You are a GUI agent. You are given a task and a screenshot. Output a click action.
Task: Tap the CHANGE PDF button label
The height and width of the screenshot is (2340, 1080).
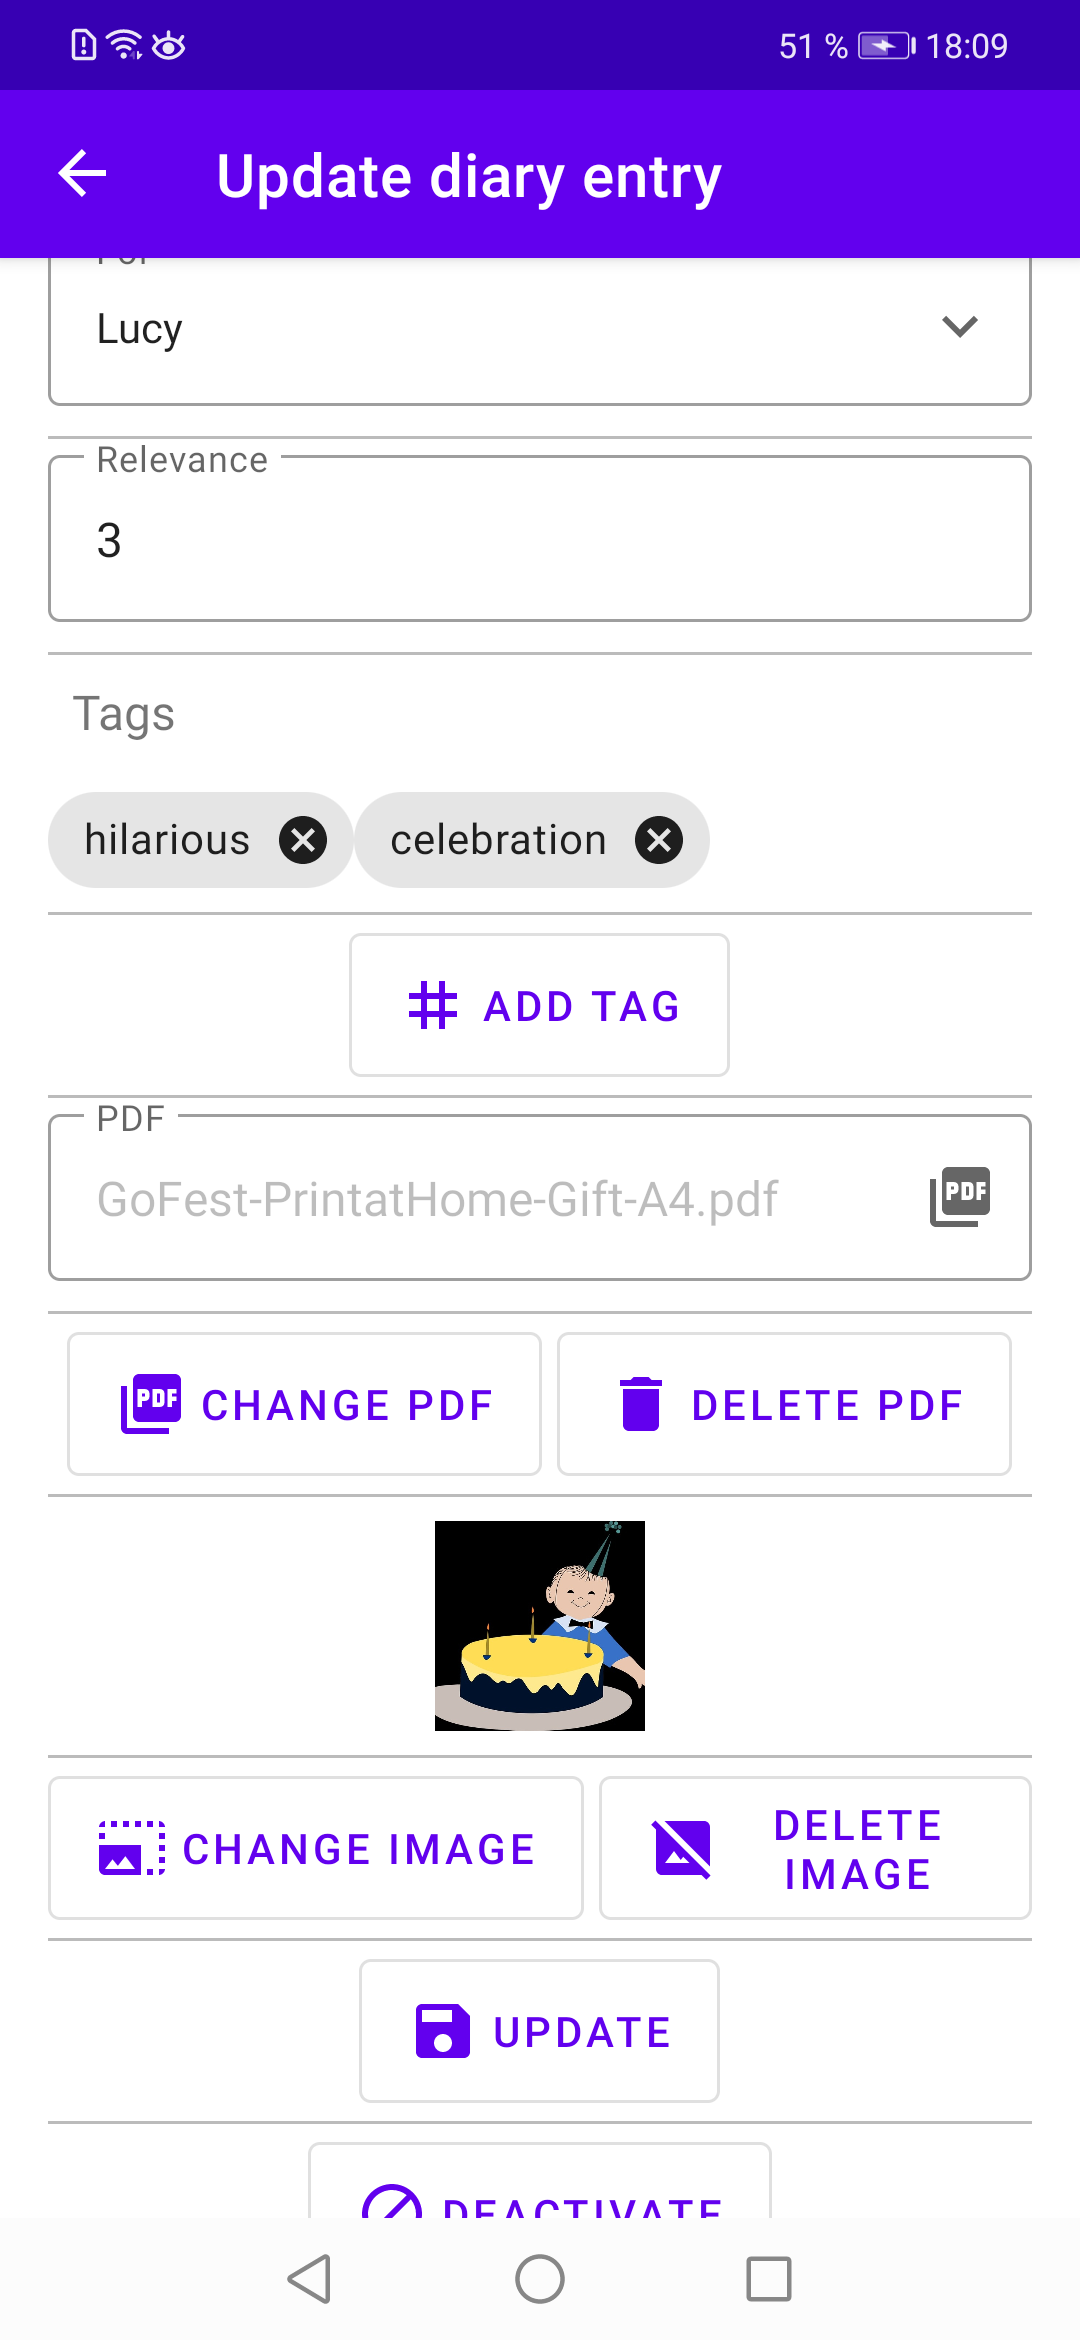pyautogui.click(x=348, y=1405)
